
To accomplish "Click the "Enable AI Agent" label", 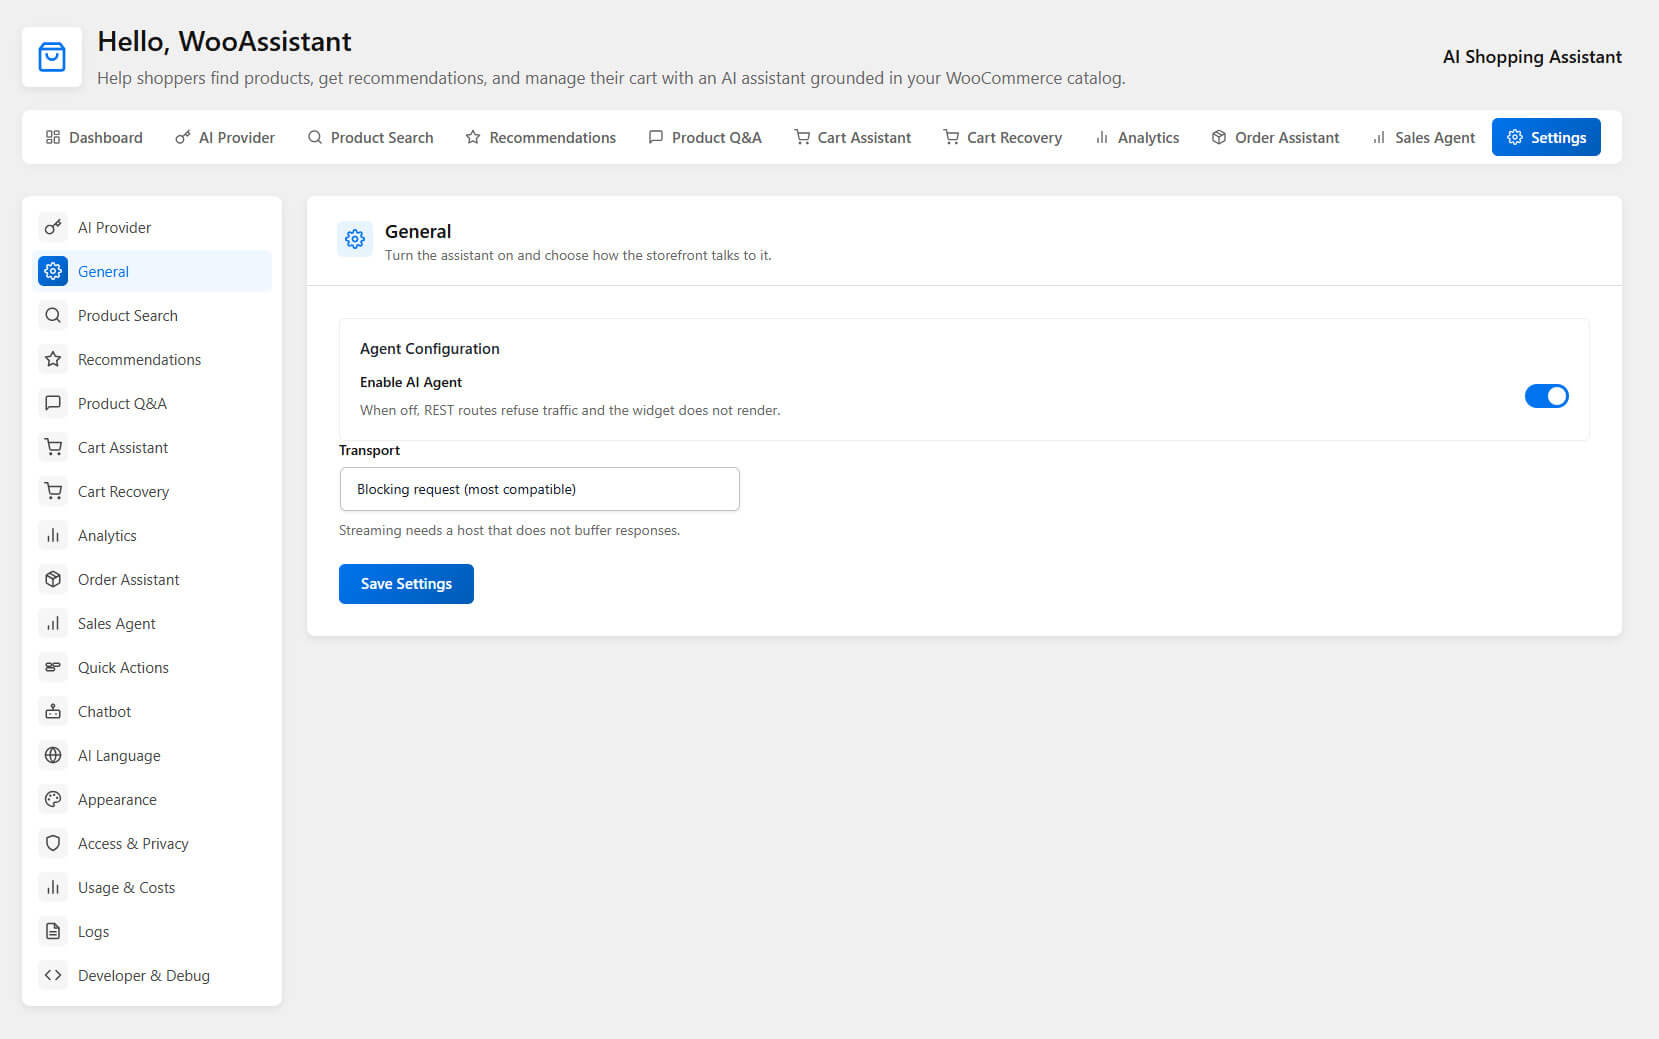I will coord(411,383).
